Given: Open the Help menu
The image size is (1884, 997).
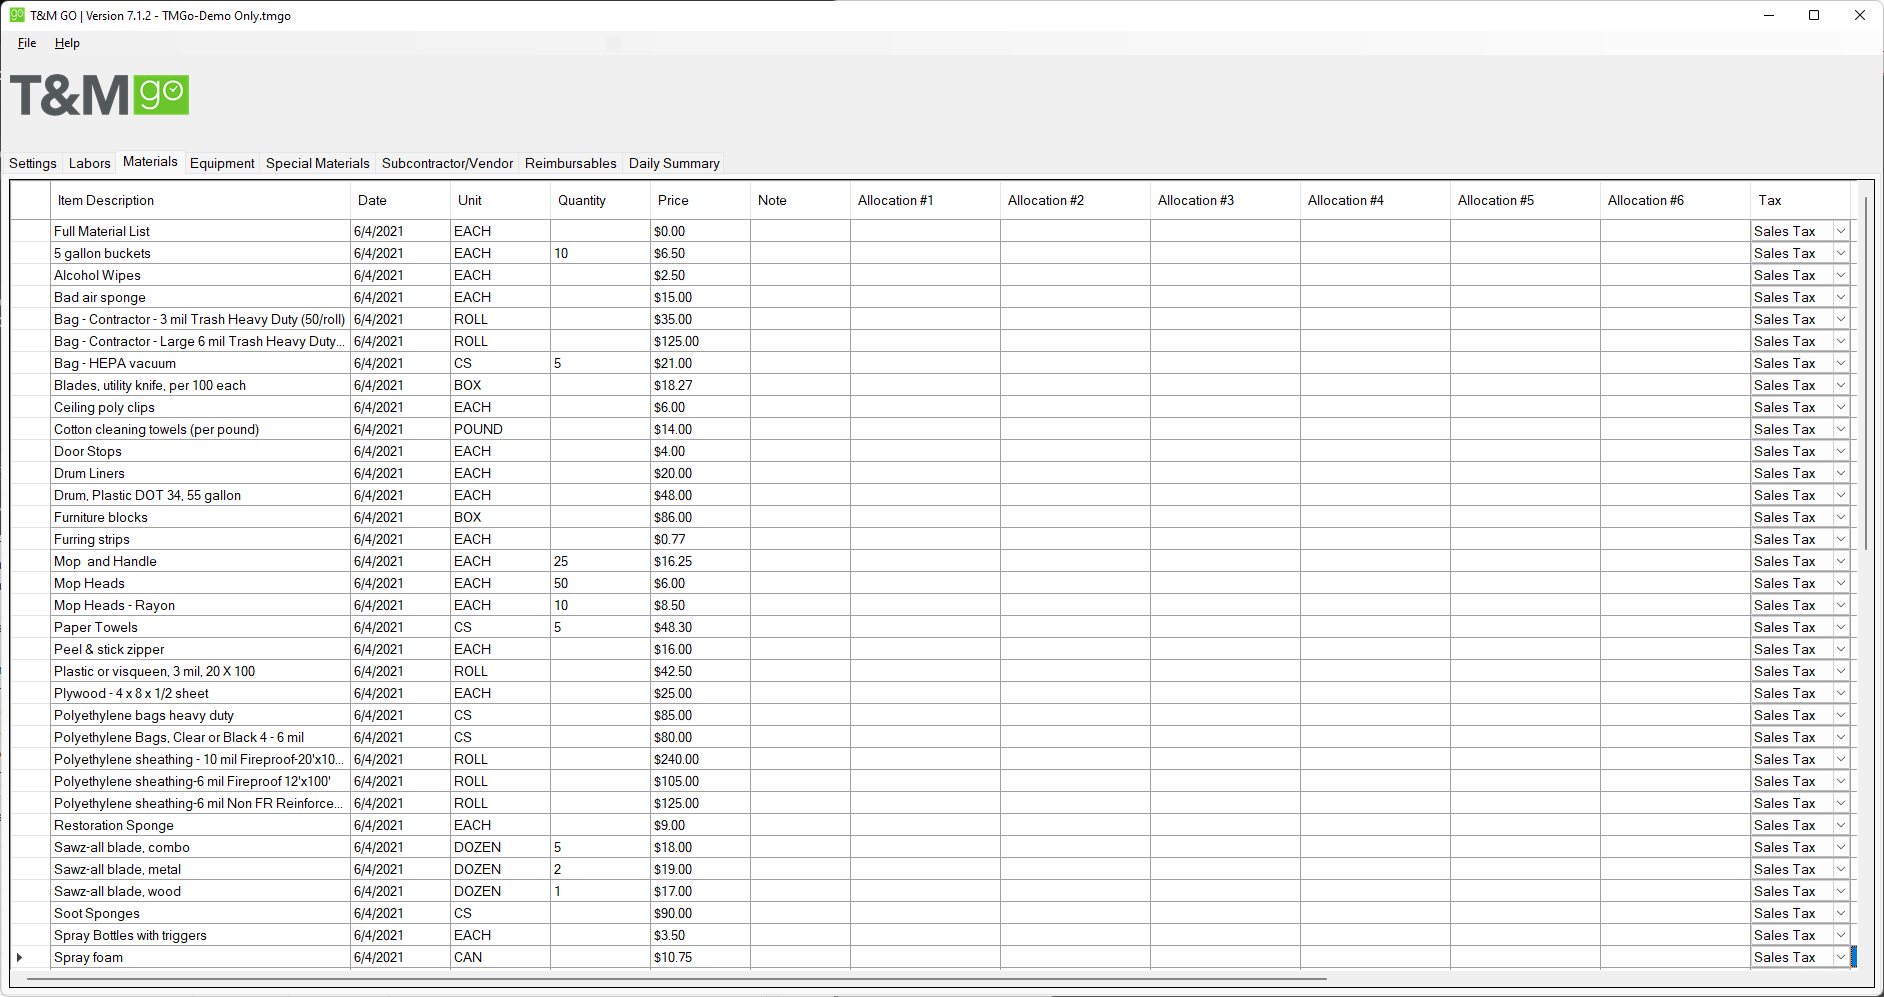Looking at the screenshot, I should 67,43.
